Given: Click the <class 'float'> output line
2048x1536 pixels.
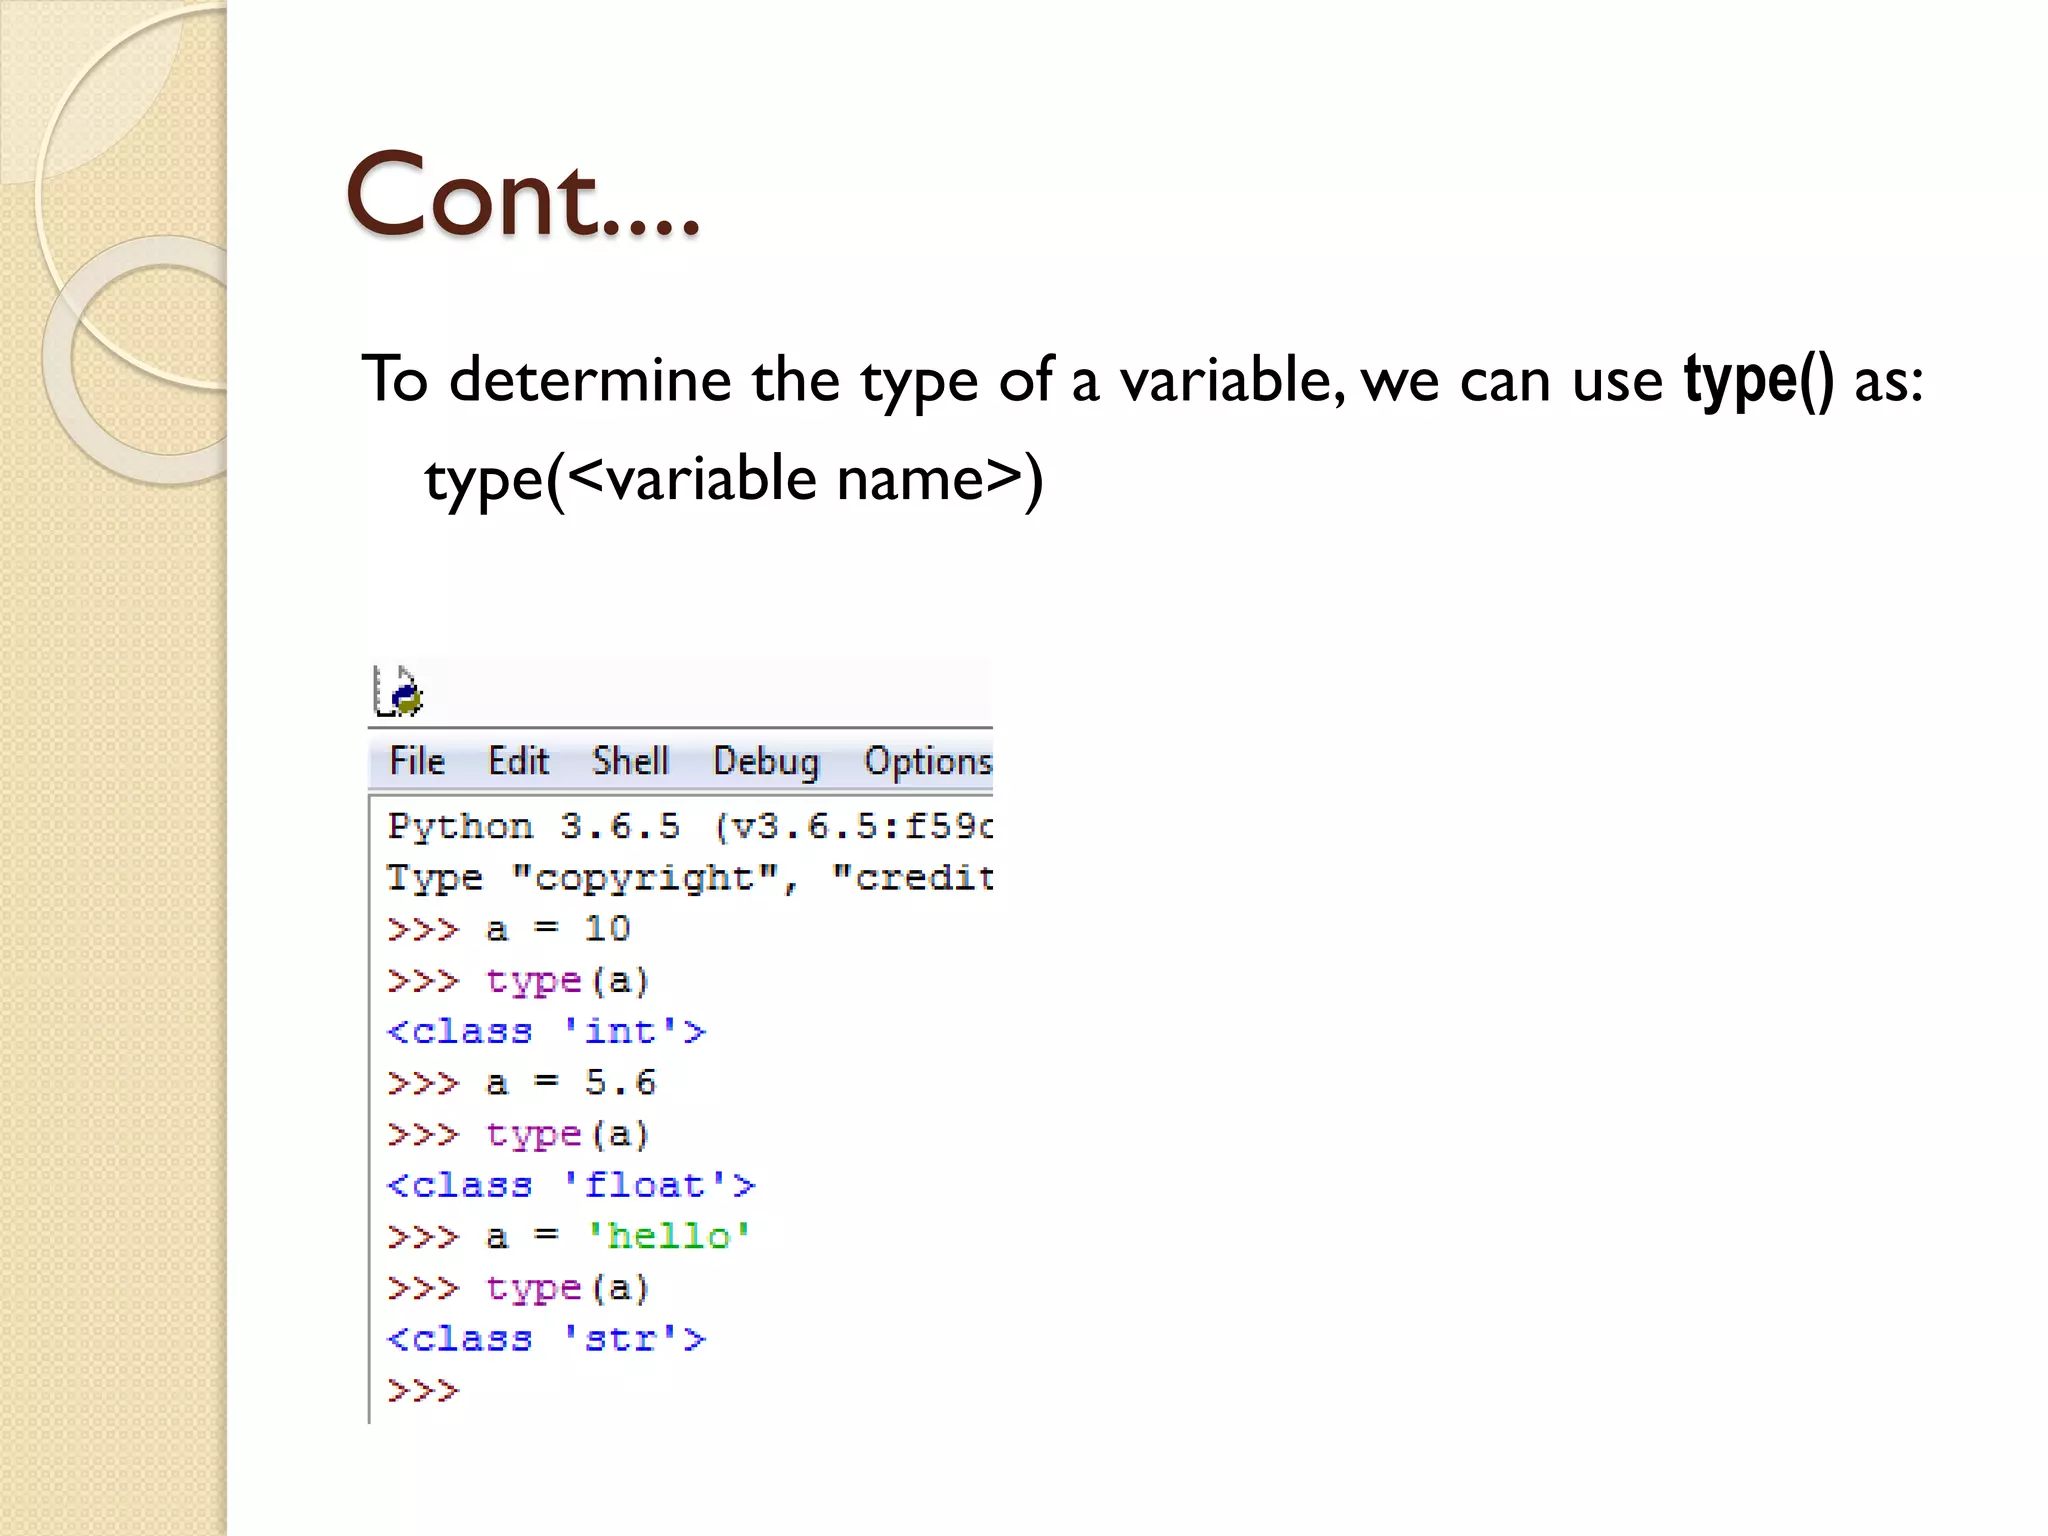Looking at the screenshot, I should [571, 1186].
